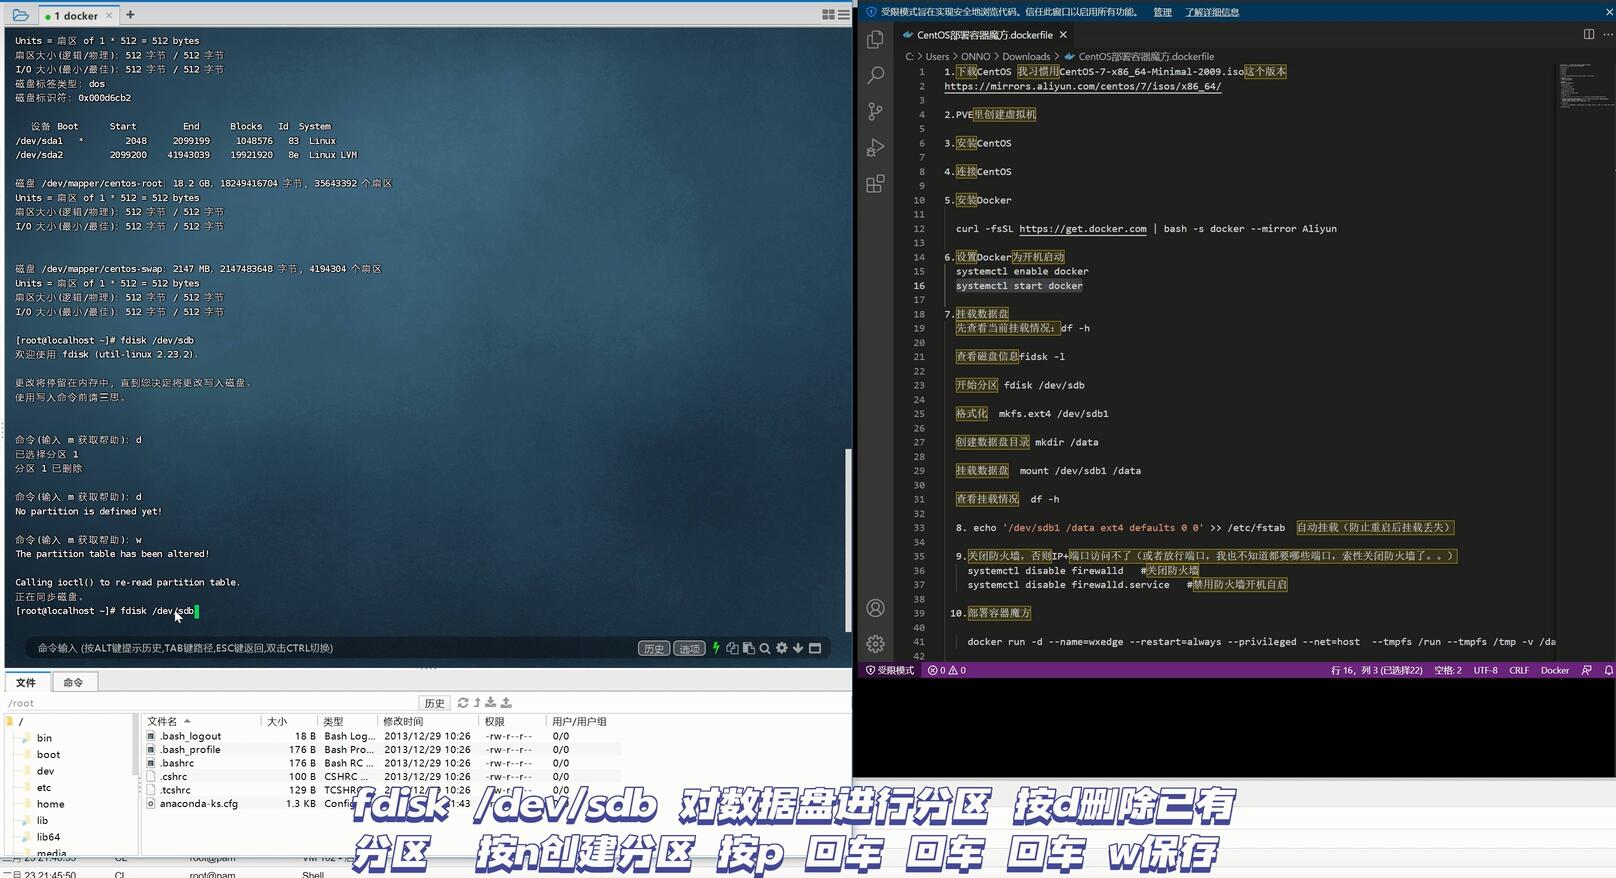Open the Manage gear in VS Code
Image resolution: width=1616 pixels, height=878 pixels.
coord(875,644)
